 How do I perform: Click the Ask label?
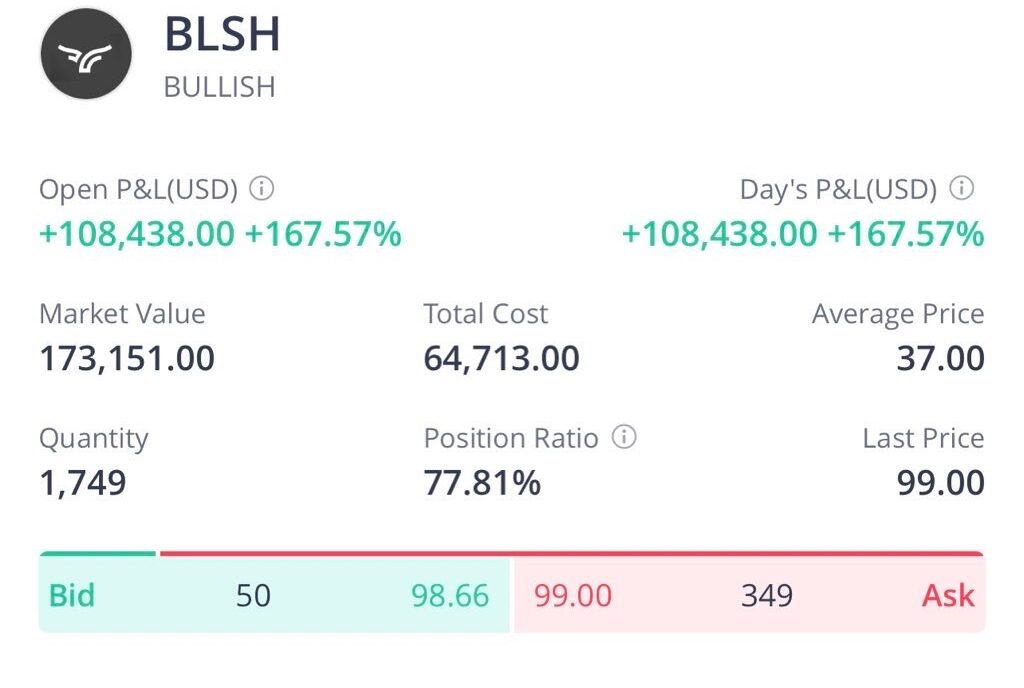948,596
